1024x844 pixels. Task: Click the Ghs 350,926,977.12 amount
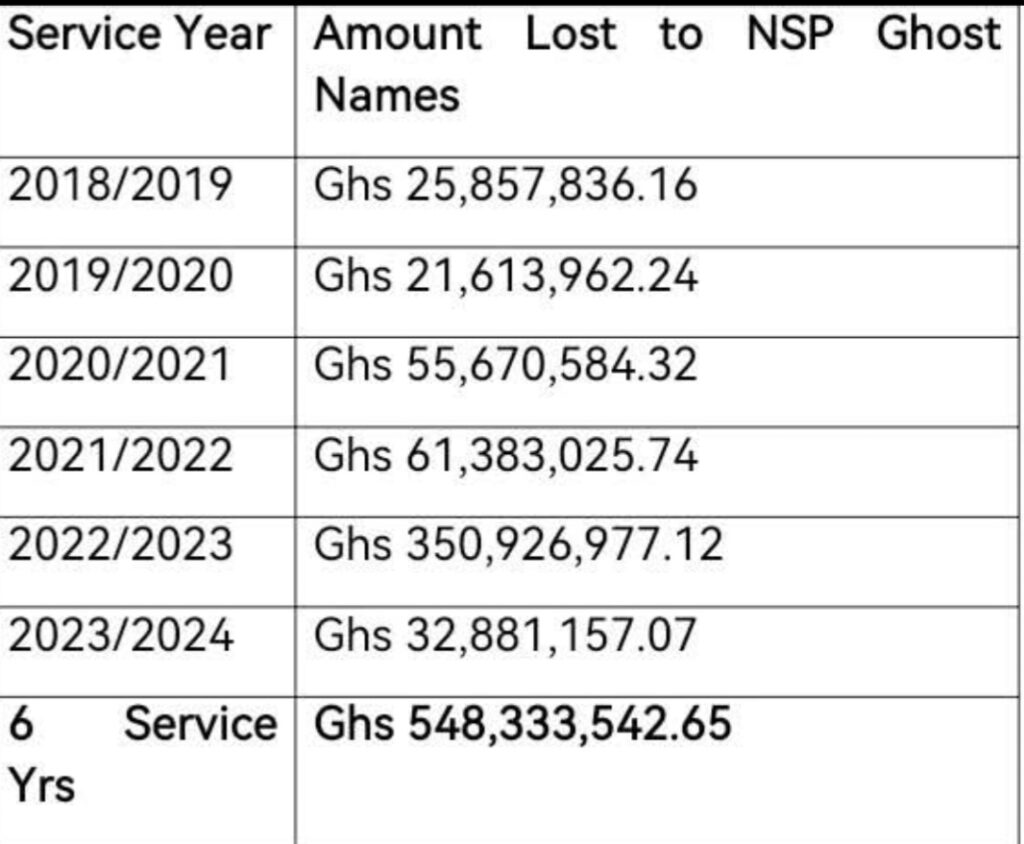tap(519, 544)
